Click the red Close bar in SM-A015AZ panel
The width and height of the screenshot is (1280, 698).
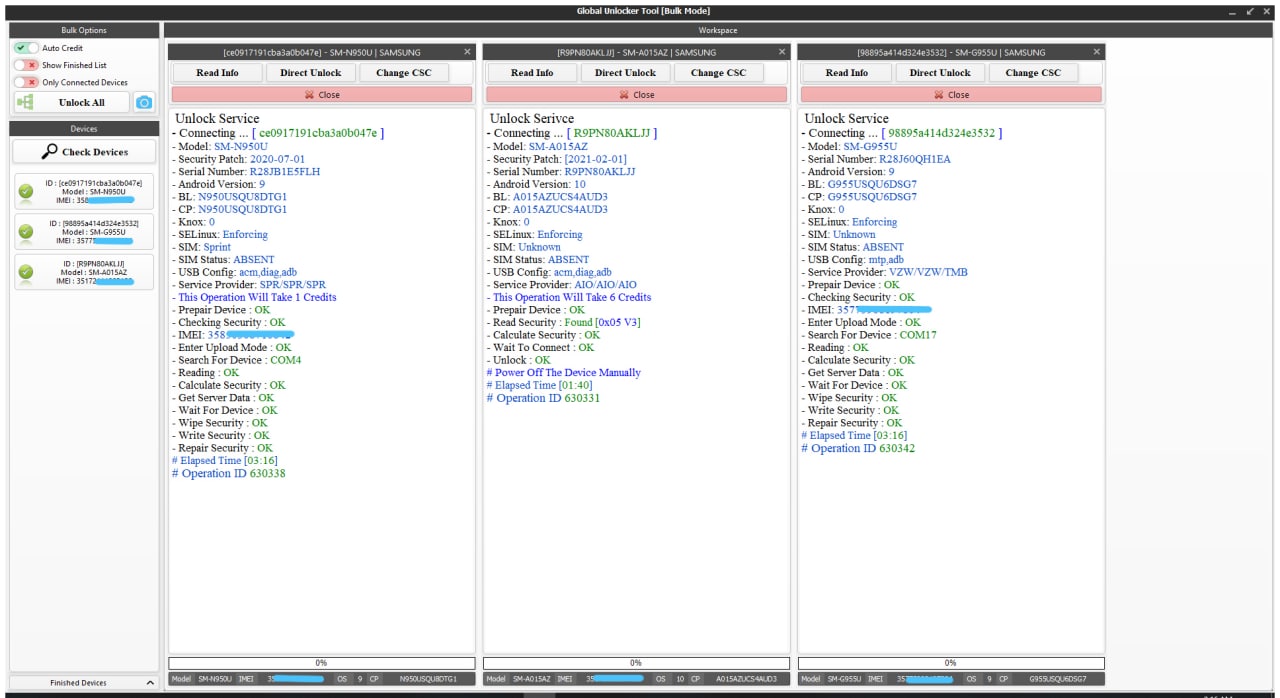pyautogui.click(x=636, y=95)
